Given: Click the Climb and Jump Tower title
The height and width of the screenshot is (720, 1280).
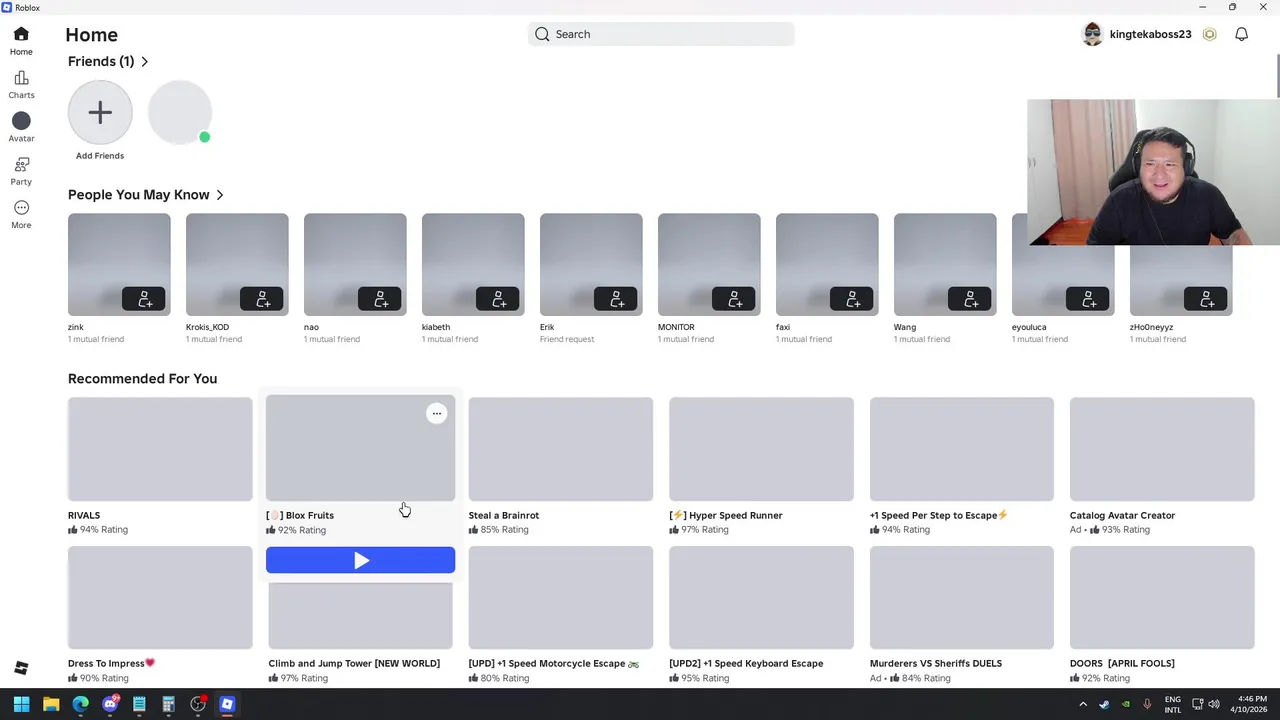Looking at the screenshot, I should (354, 663).
